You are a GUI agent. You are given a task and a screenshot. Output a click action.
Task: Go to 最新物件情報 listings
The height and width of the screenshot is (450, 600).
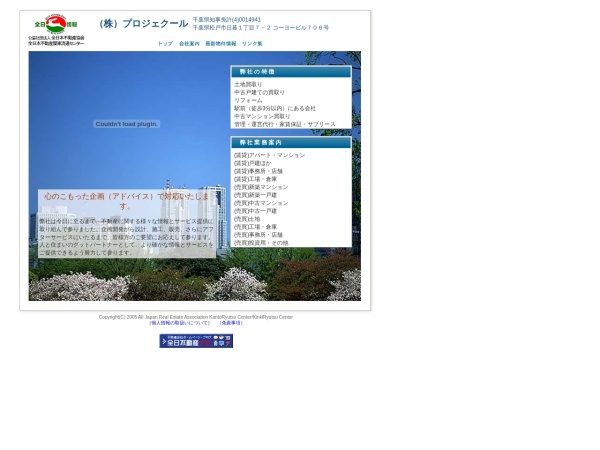pyautogui.click(x=220, y=44)
